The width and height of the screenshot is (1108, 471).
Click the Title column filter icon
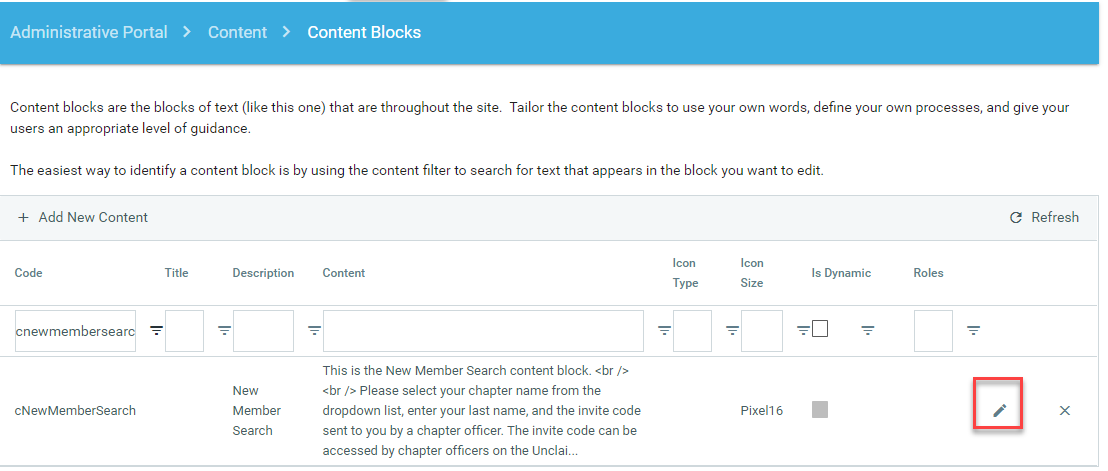[x=224, y=330]
